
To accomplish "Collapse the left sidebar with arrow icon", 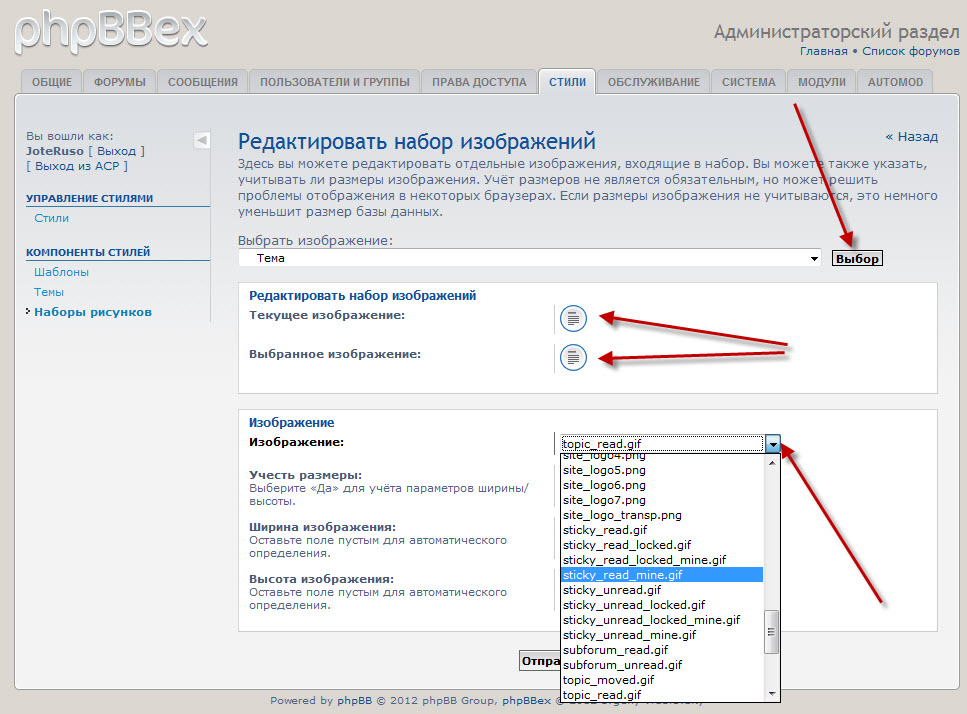I will click(202, 141).
